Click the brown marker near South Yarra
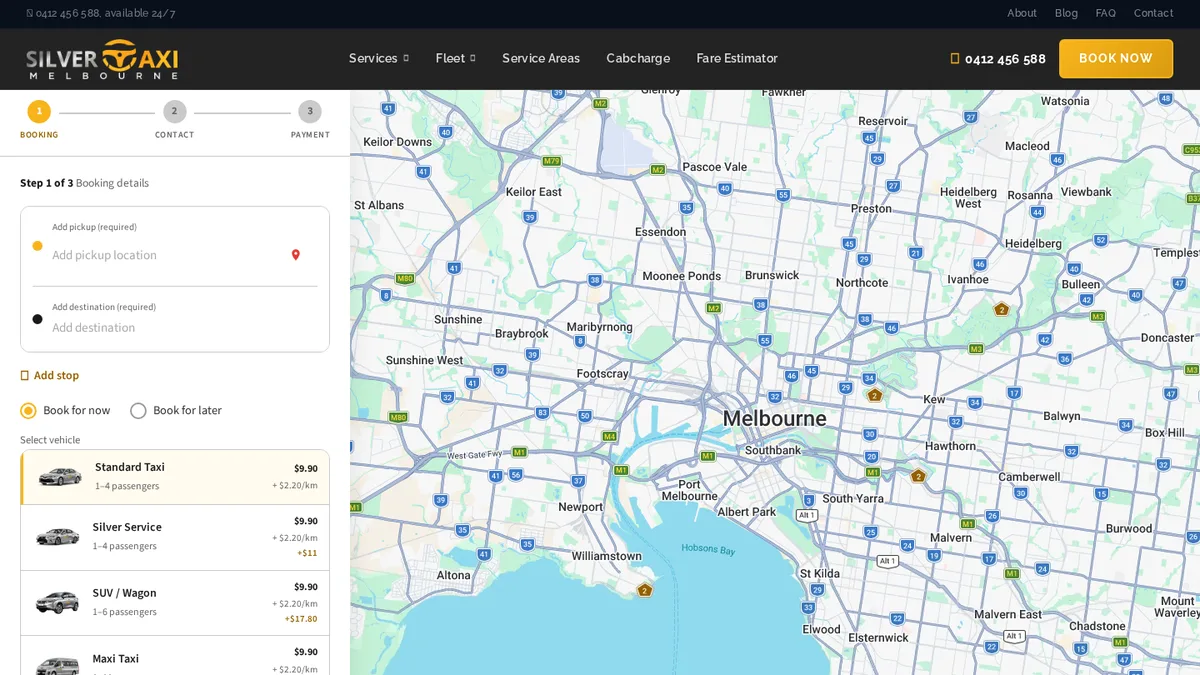This screenshot has height=675, width=1200. point(918,476)
